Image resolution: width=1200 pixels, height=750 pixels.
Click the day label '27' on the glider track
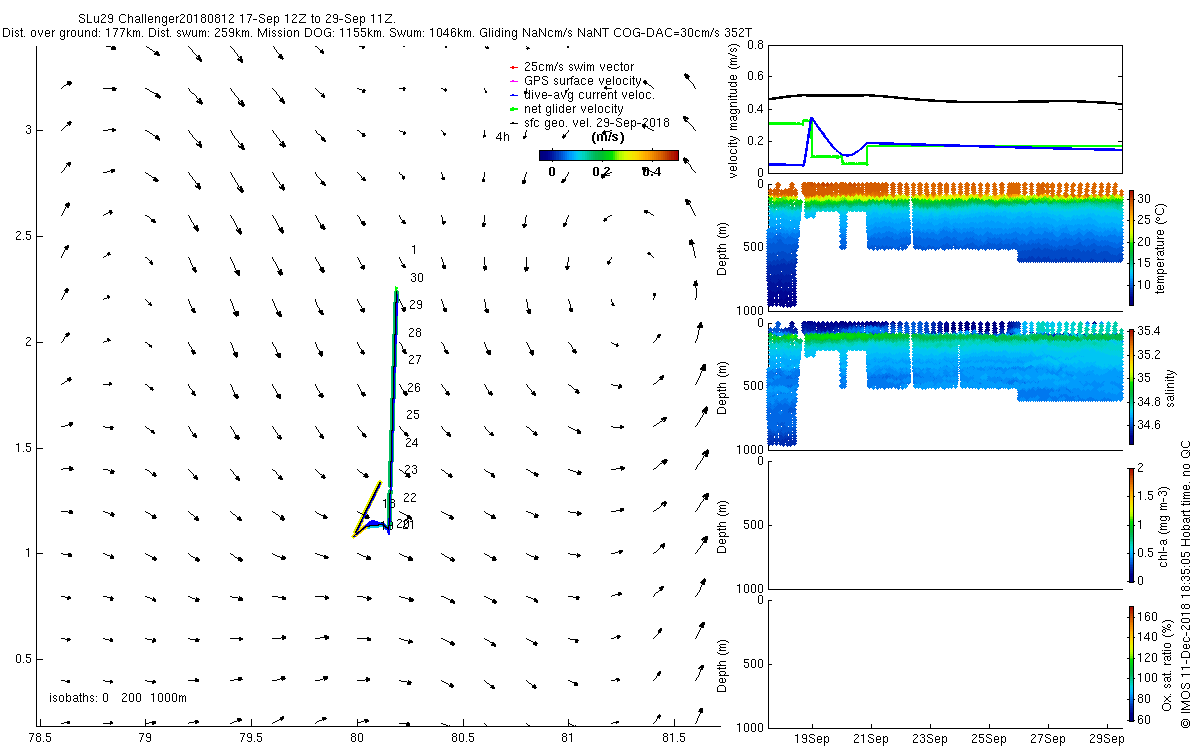[415, 359]
